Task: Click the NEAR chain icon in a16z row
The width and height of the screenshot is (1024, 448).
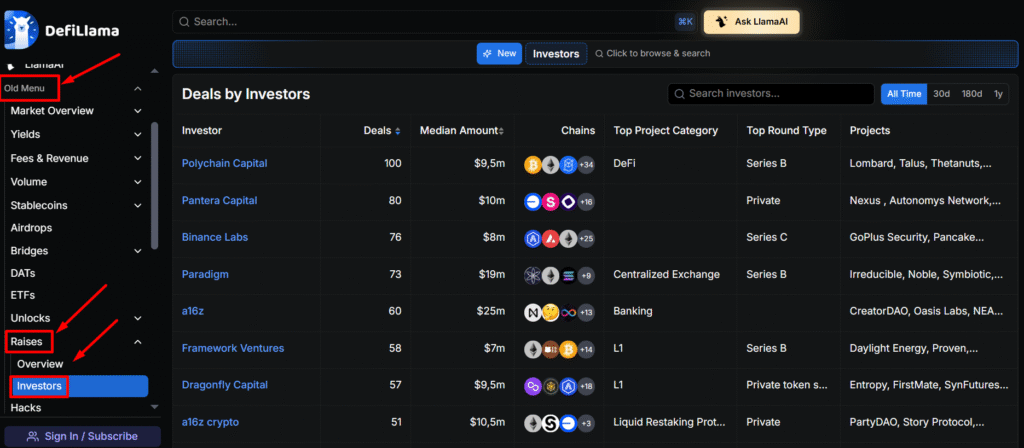Action: pyautogui.click(x=534, y=312)
